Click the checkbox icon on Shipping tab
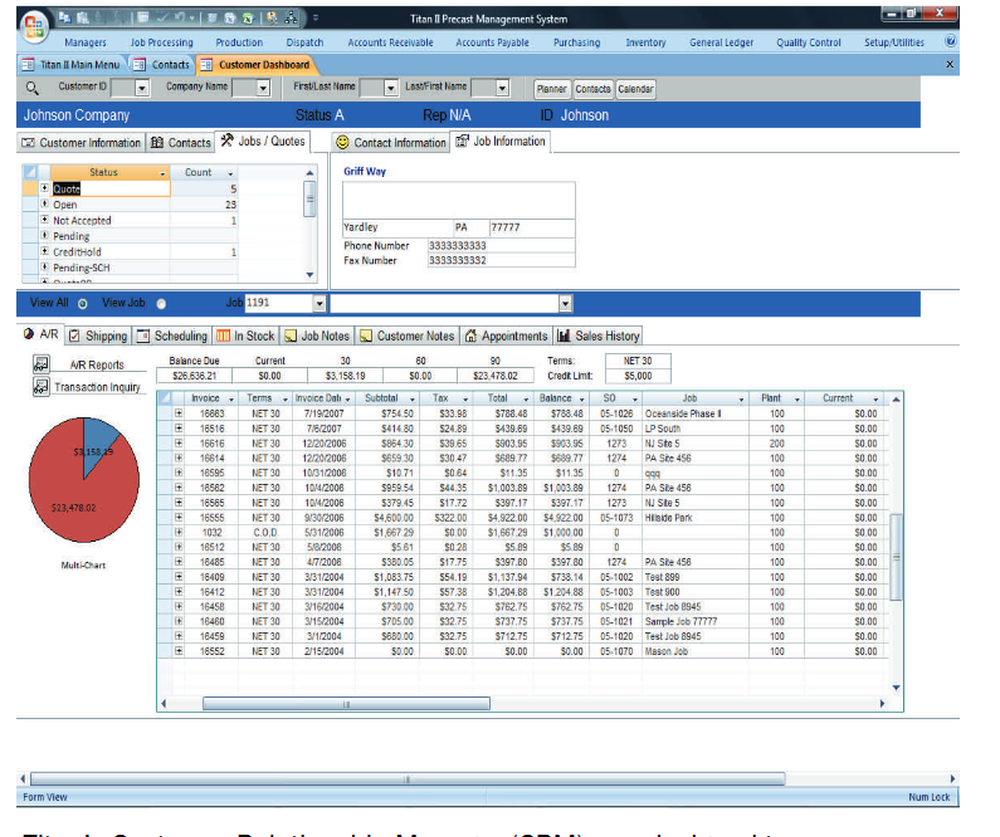 [x=75, y=336]
